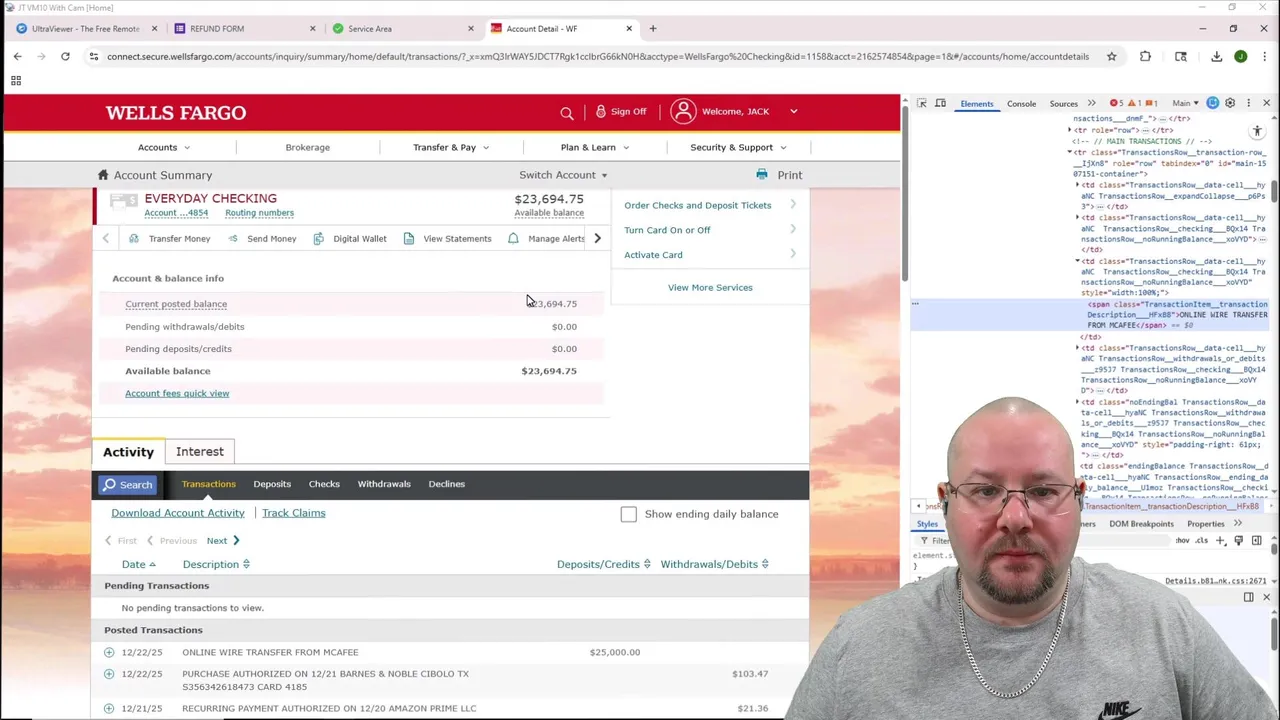Image resolution: width=1280 pixels, height=720 pixels.
Task: Expand the Transfer & Pay menu
Action: coord(451,147)
